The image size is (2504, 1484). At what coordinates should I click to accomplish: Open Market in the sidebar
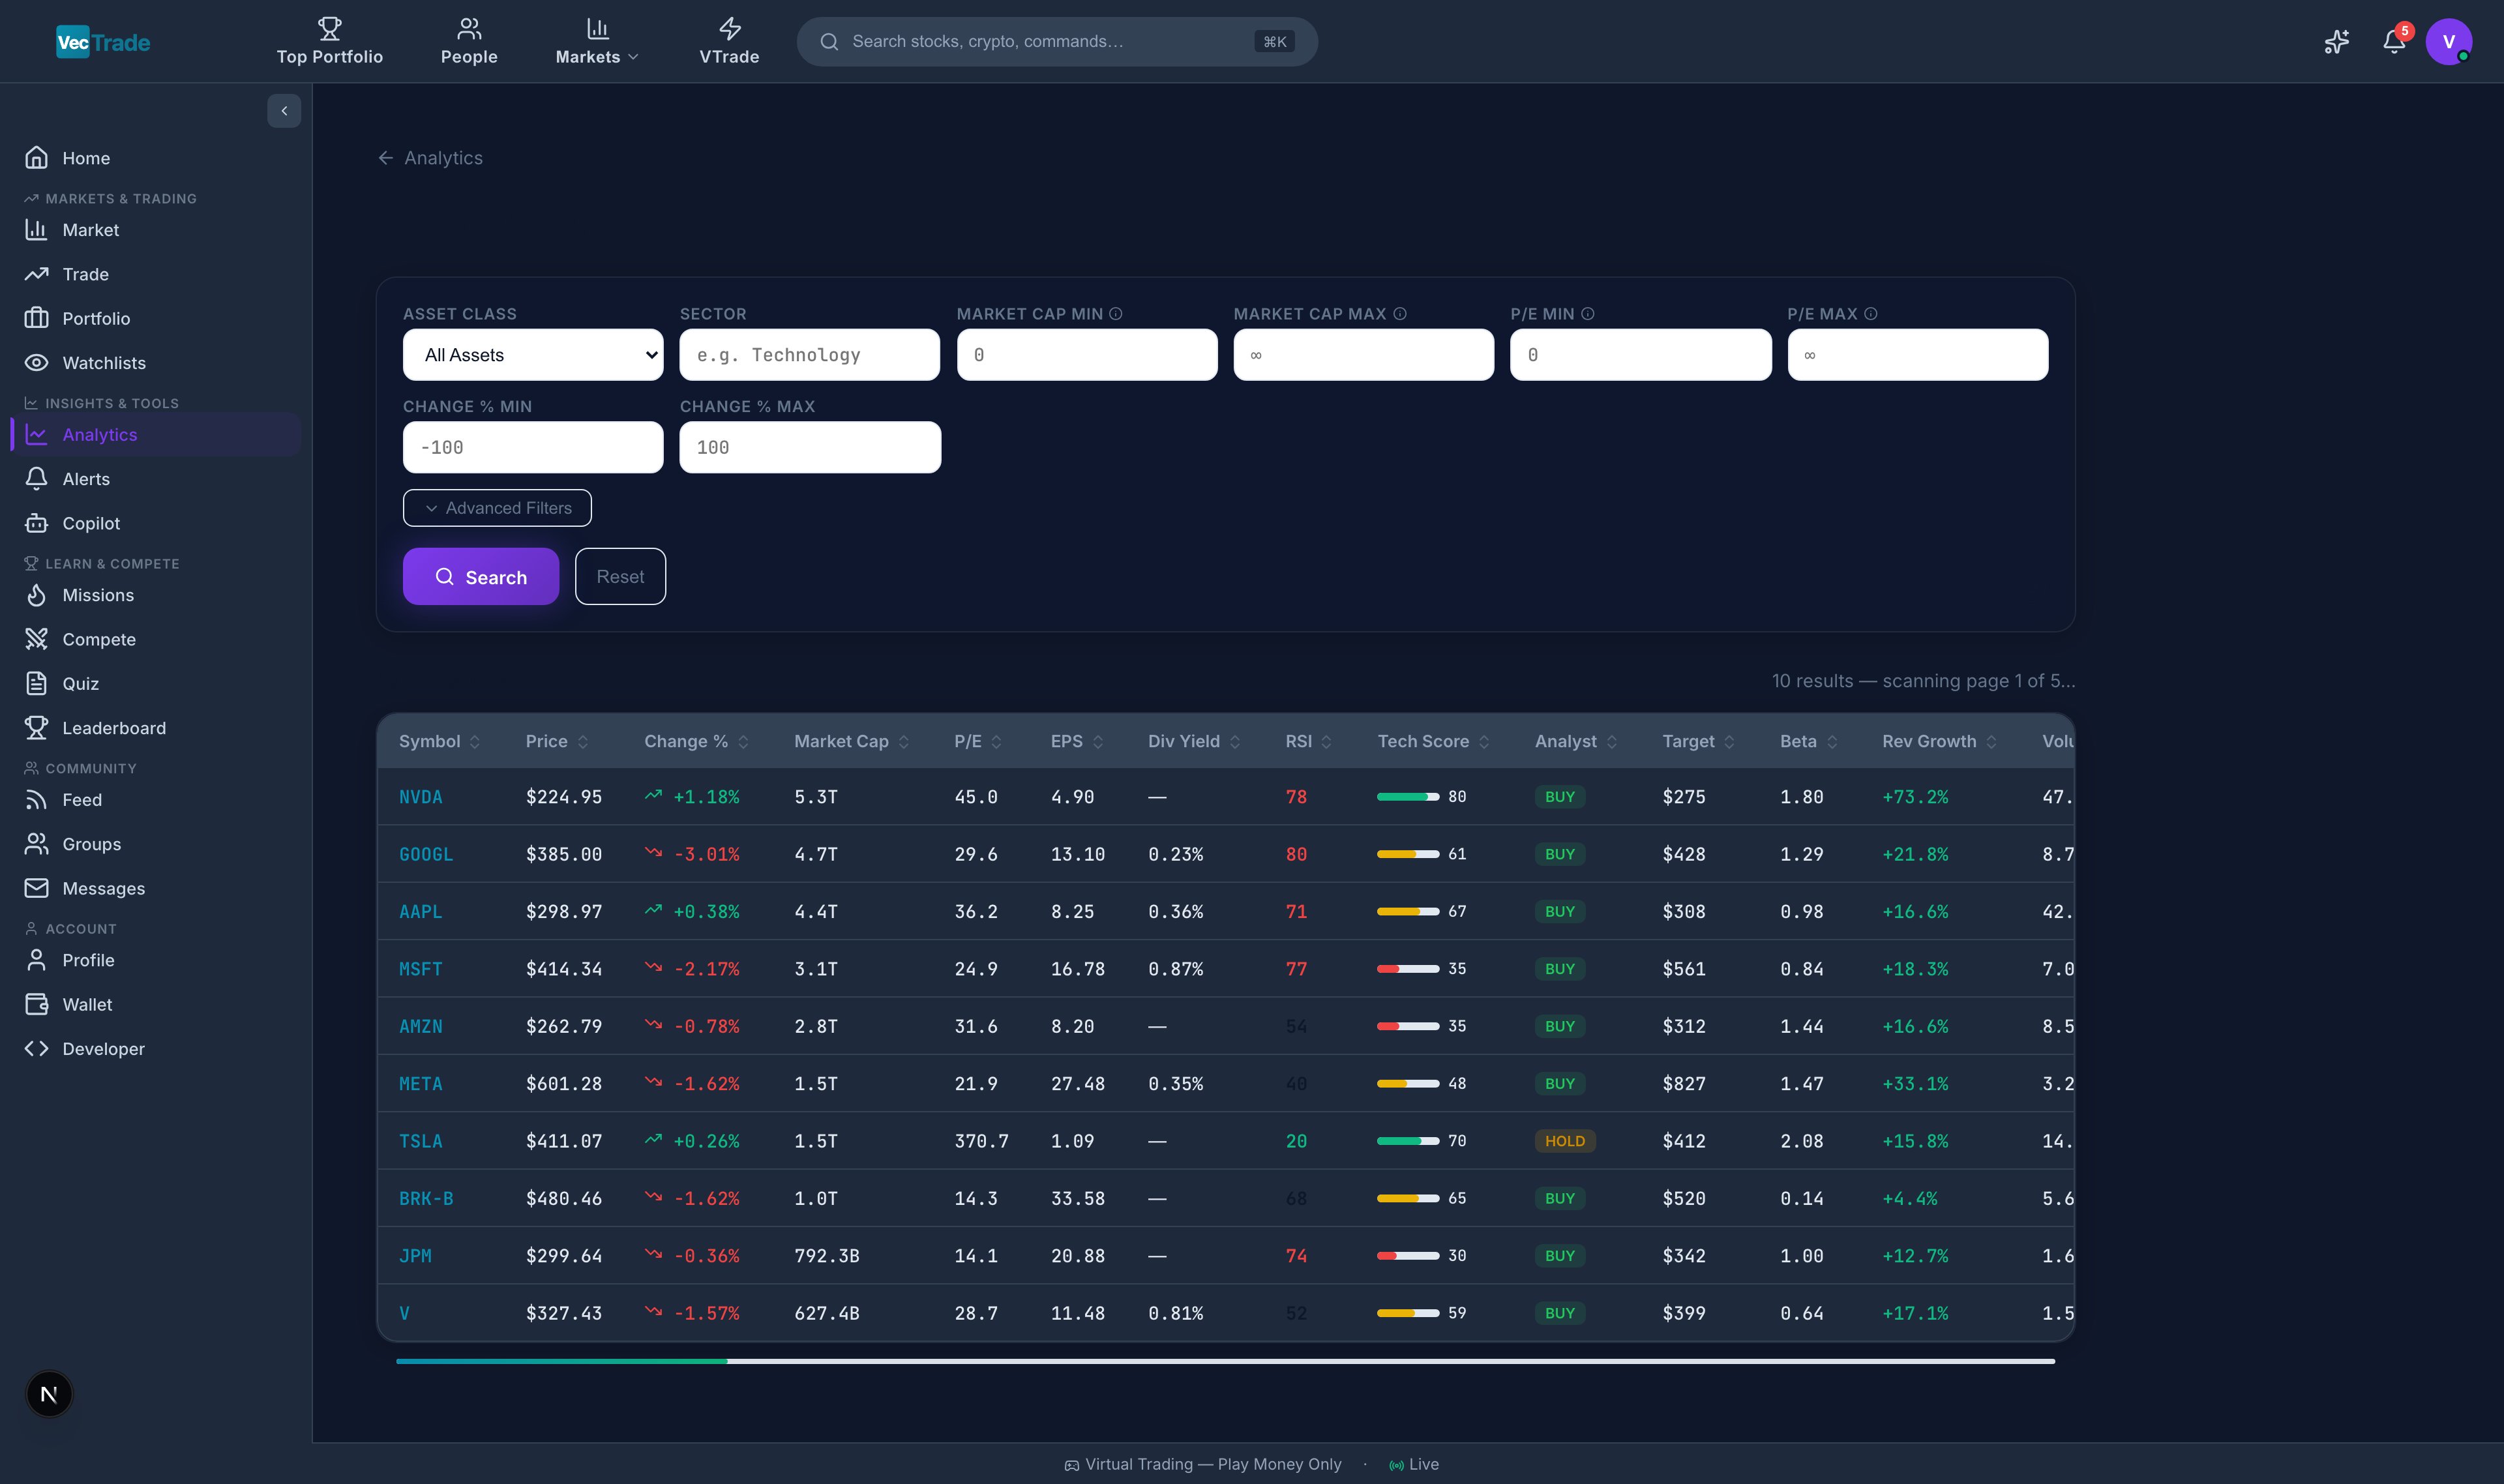tap(156, 230)
